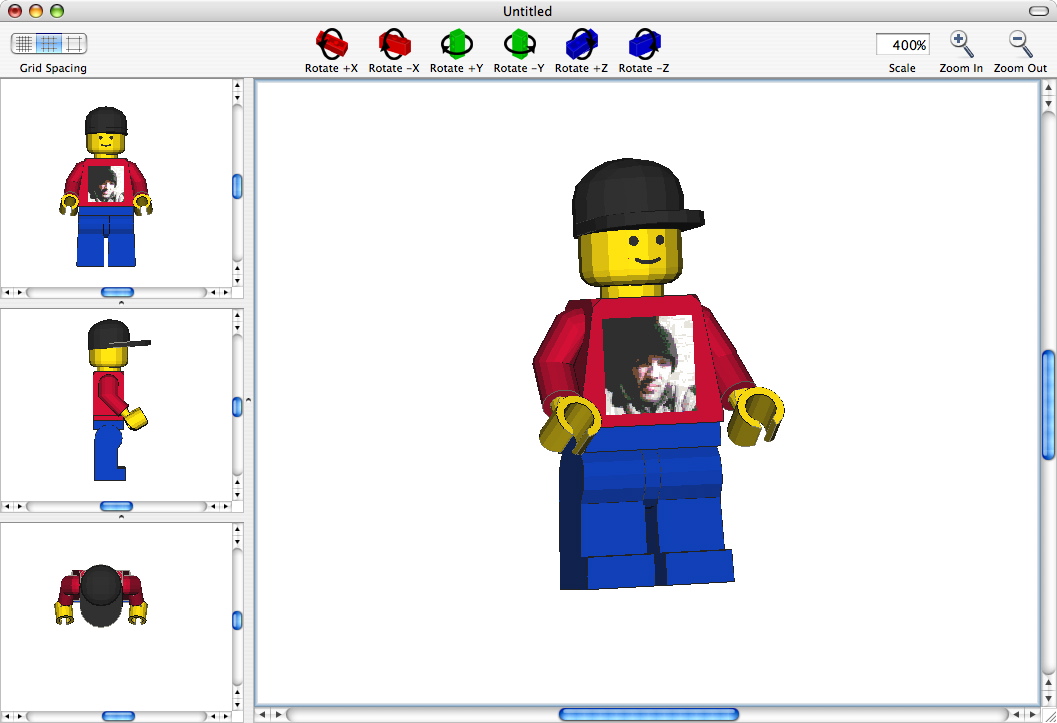The image size is (1057, 723).
Task: Click the disclosure chevron below the side view panel
Action: 121,516
